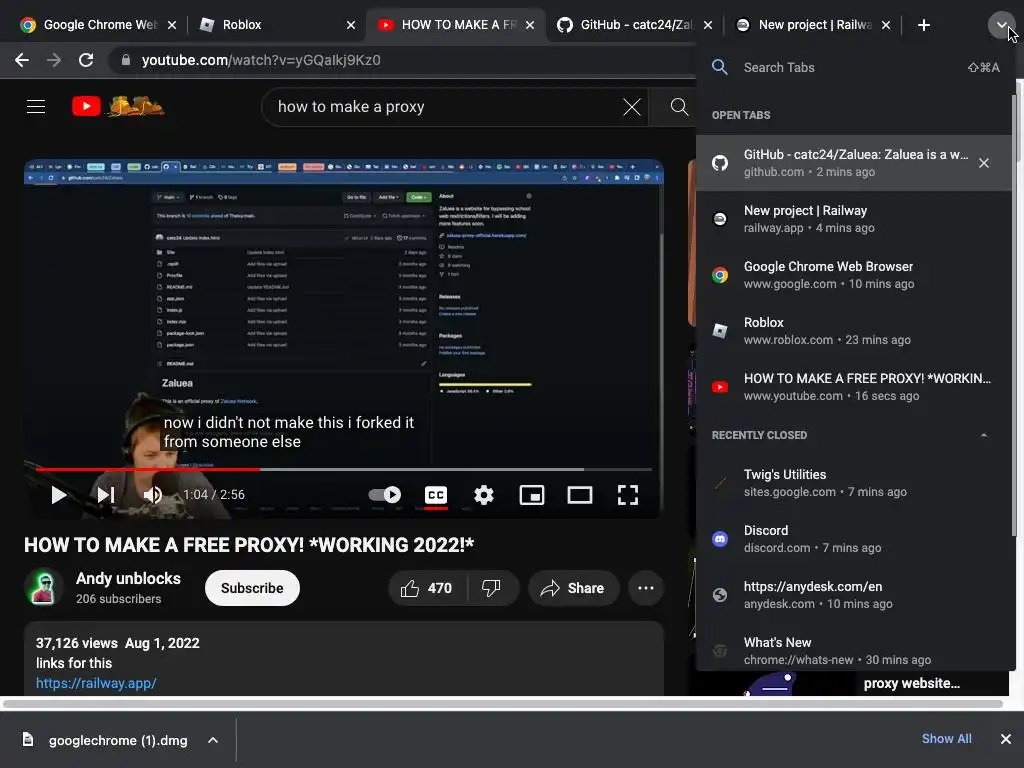Viewport: 1024px width, 768px height.
Task: Mute the video volume
Action: pos(153,495)
